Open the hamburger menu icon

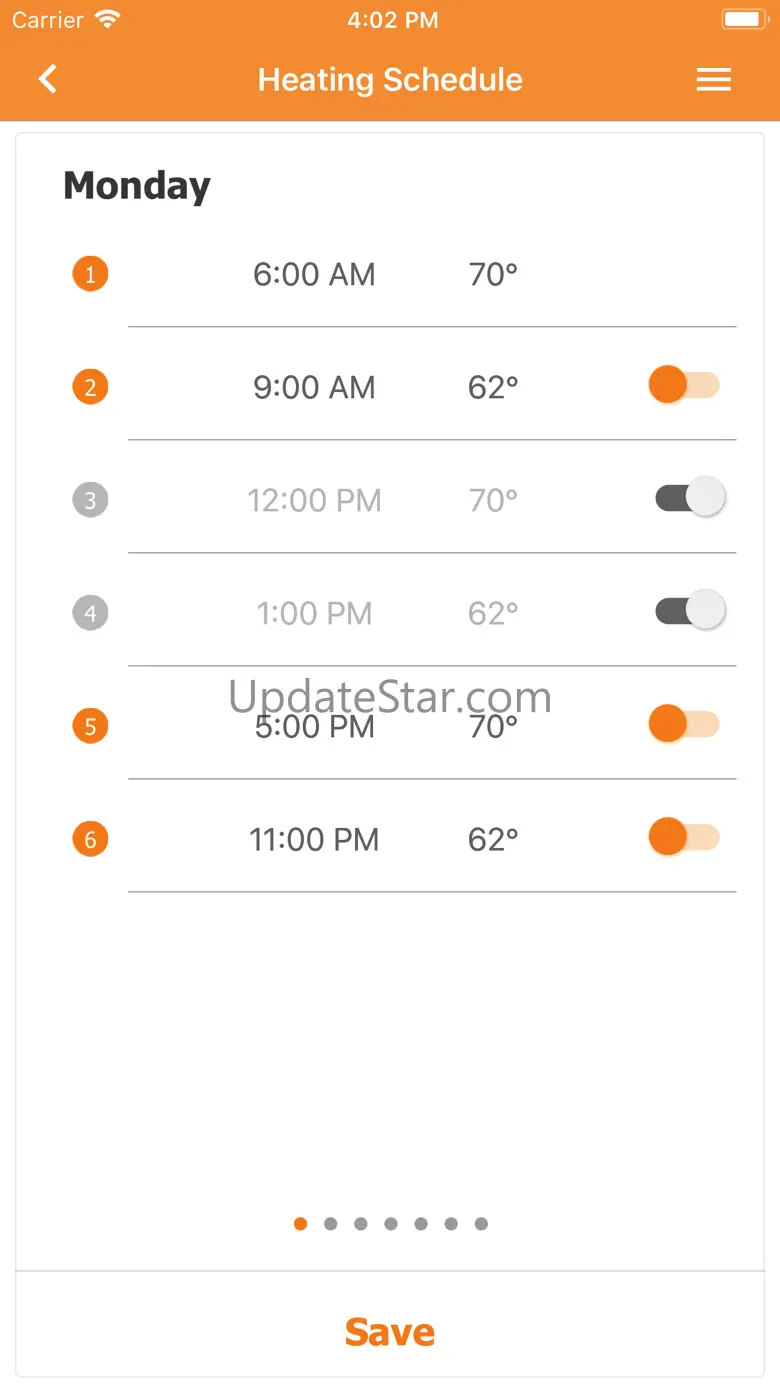714,80
